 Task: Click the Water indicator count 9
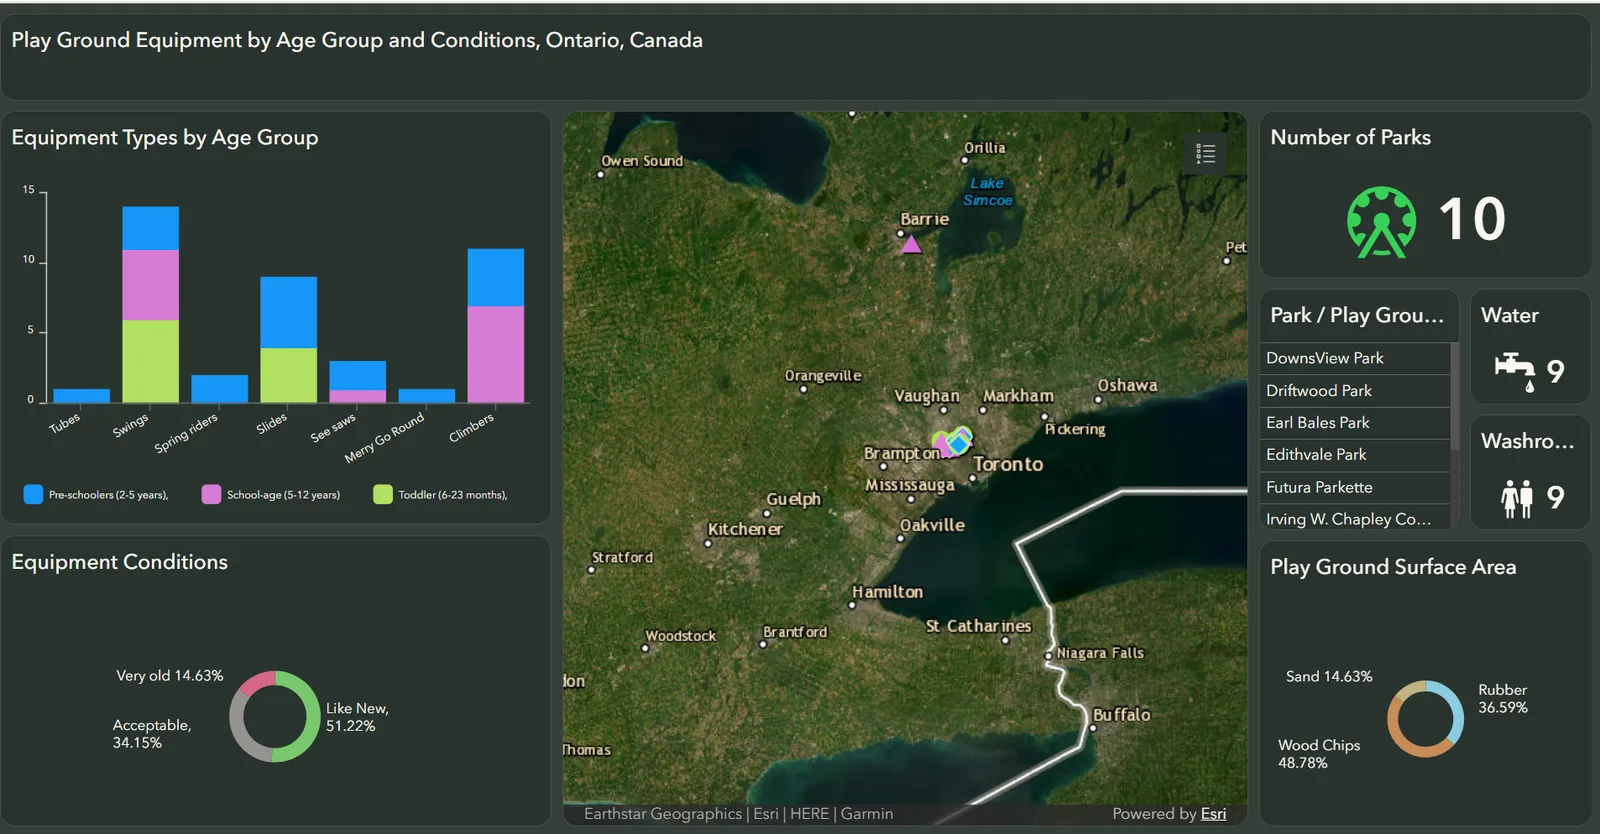click(x=1556, y=372)
